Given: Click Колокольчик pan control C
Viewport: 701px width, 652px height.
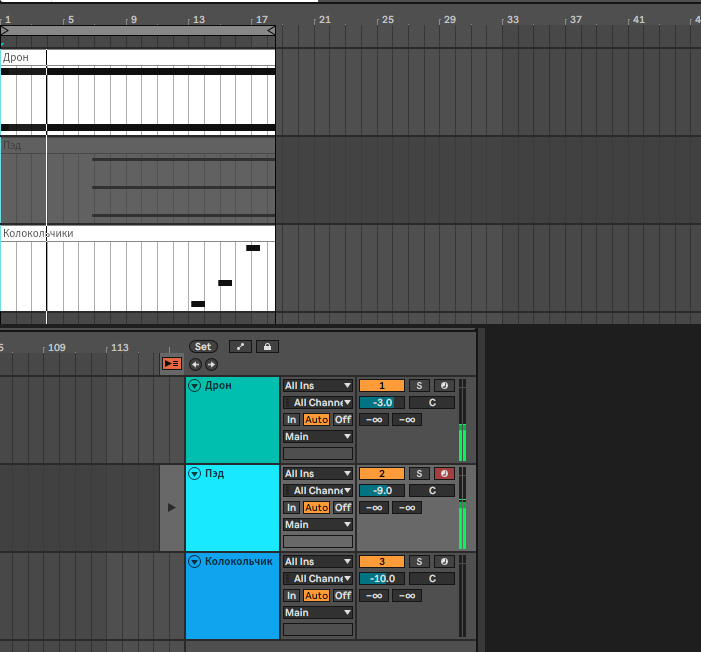Looking at the screenshot, I should click(x=432, y=579).
